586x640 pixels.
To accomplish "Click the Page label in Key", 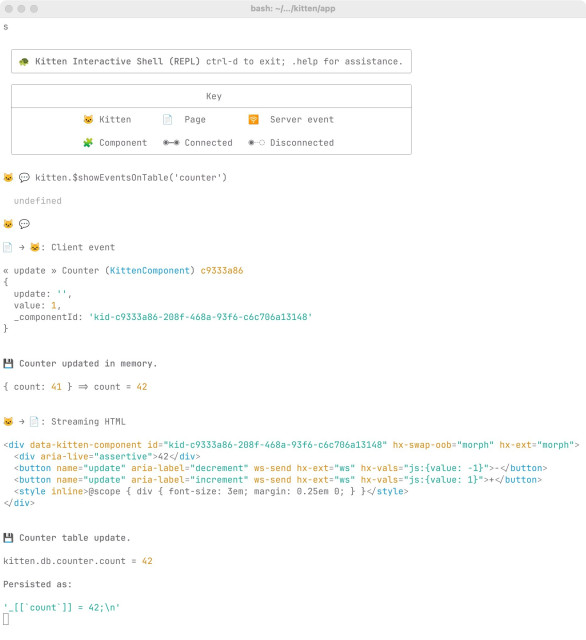I will click(195, 120).
